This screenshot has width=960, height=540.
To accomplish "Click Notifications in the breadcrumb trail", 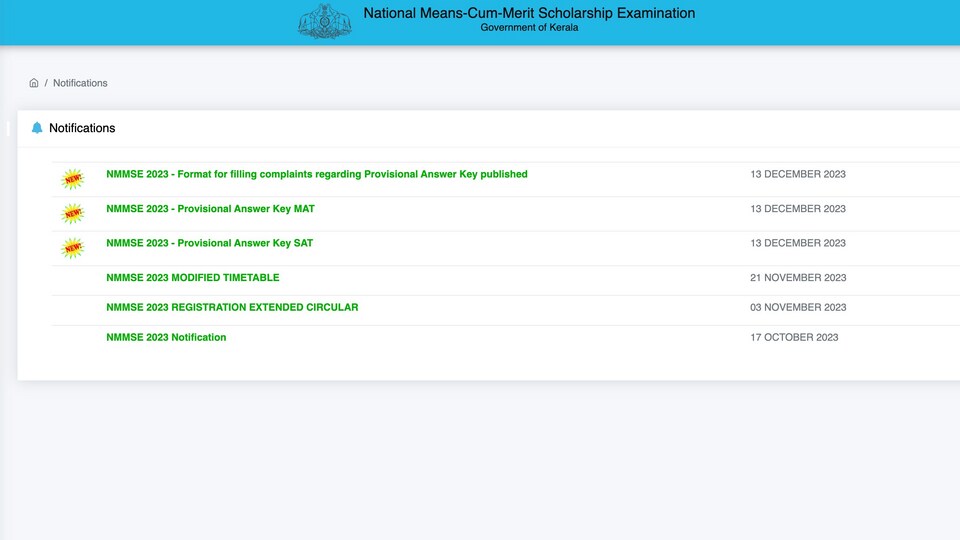I will pyautogui.click(x=80, y=83).
